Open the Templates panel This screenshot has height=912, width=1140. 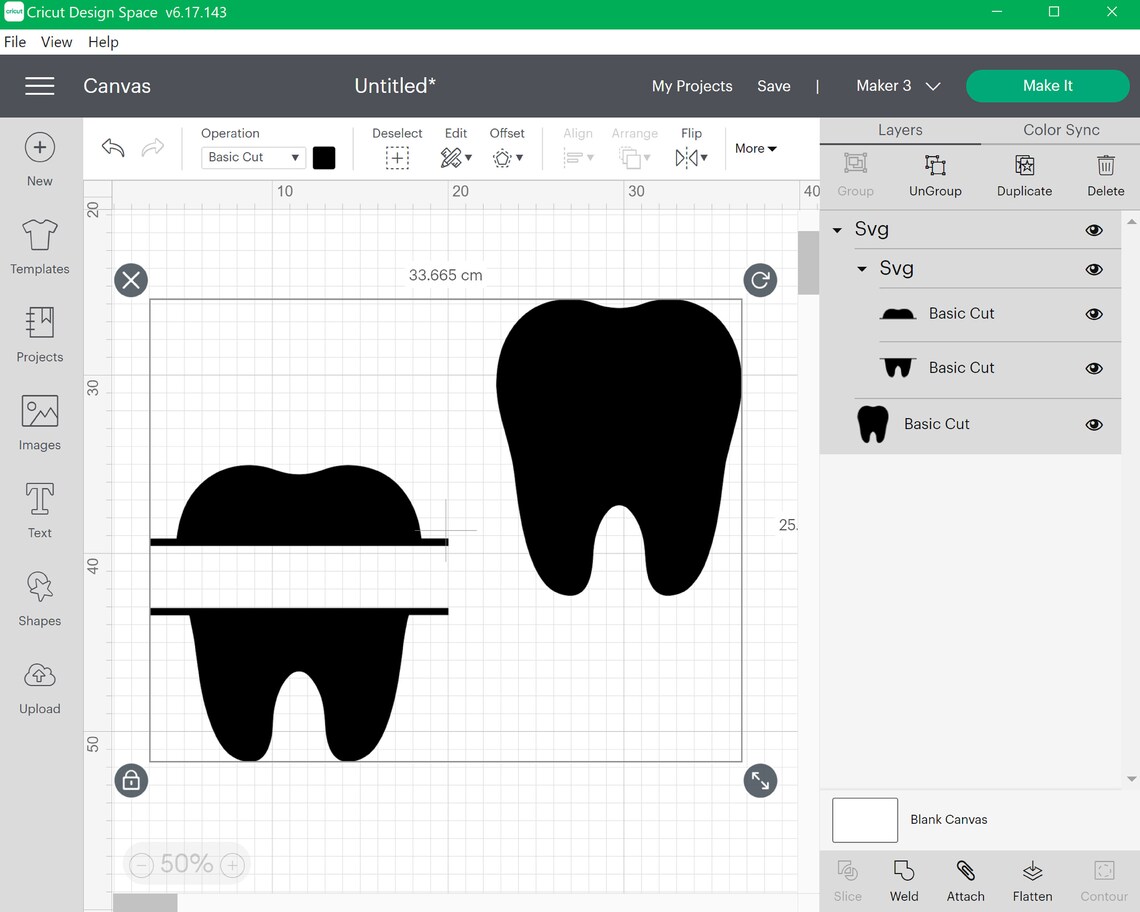pos(39,247)
